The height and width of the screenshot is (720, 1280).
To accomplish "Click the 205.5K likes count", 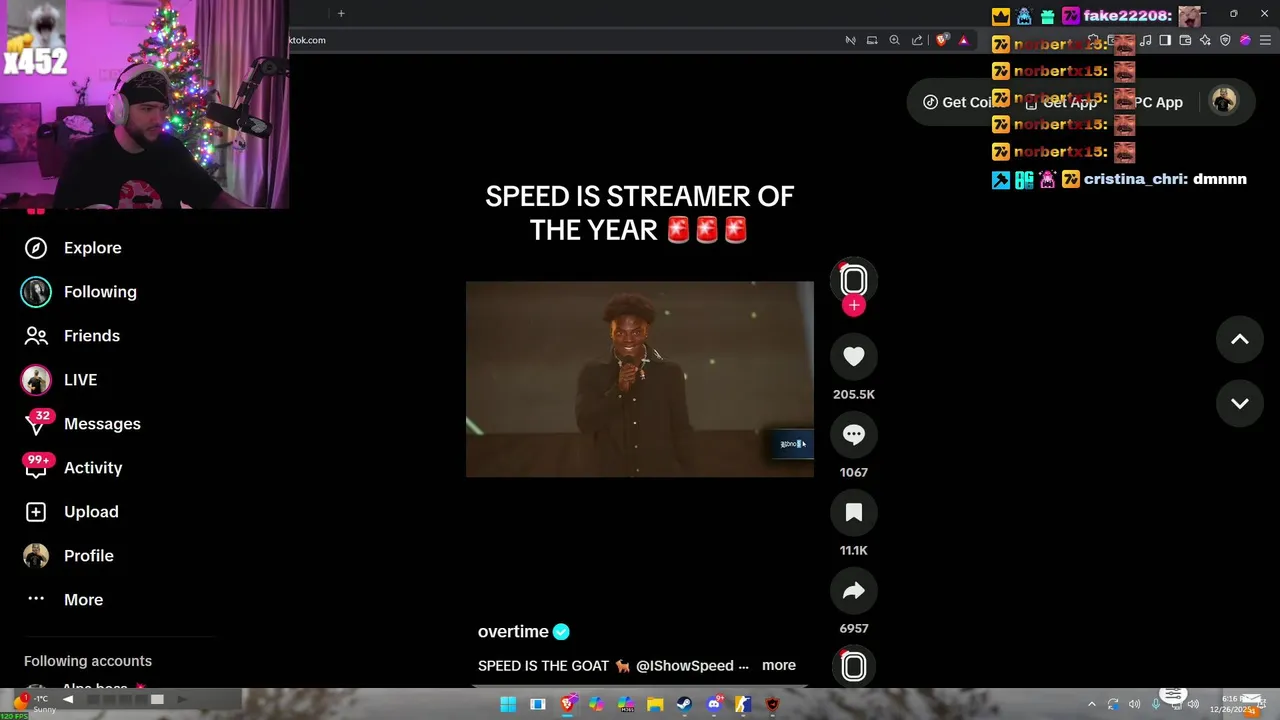I will click(x=854, y=394).
